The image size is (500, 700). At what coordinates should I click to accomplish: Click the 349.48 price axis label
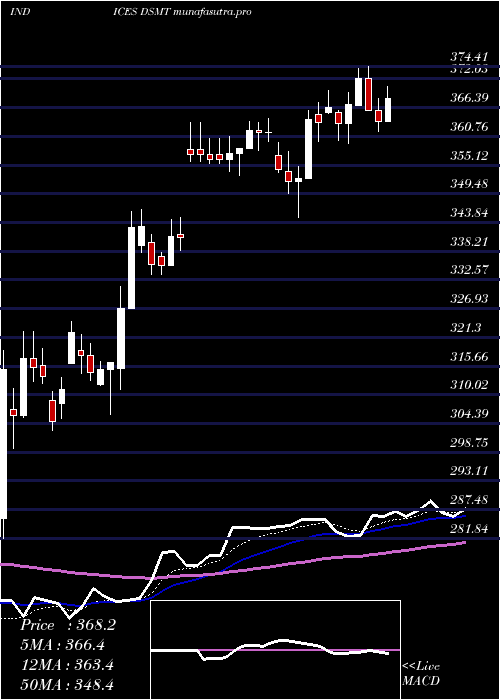click(468, 184)
